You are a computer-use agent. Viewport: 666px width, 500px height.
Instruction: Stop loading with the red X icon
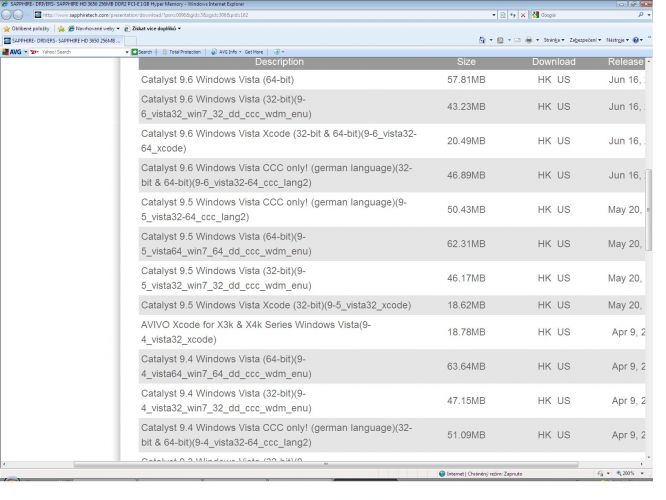[x=523, y=15]
